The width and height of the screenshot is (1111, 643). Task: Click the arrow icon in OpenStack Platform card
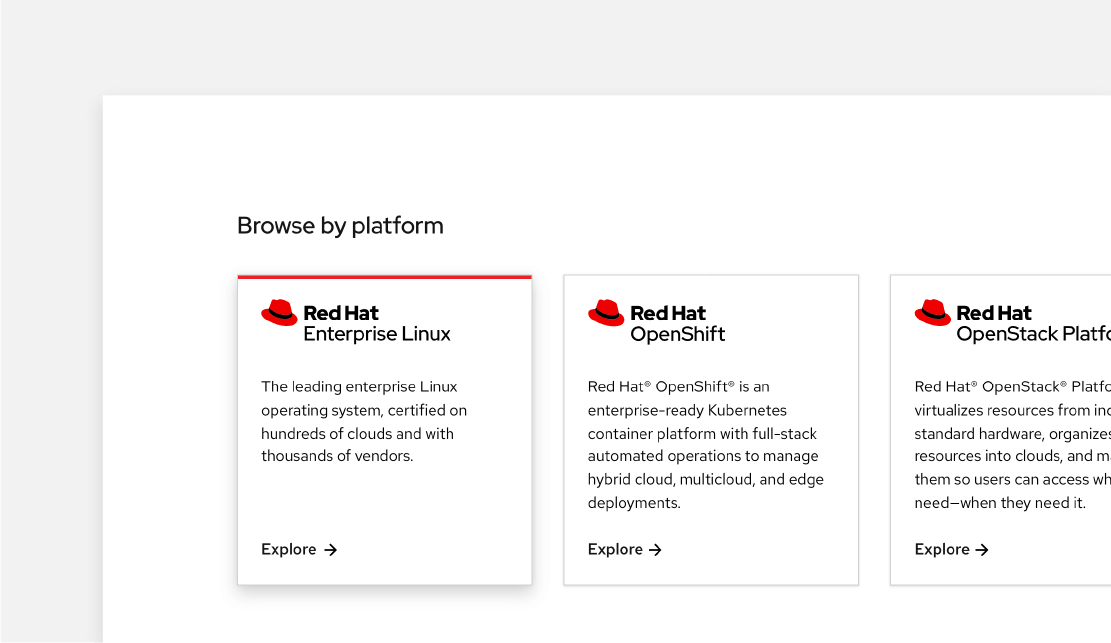[x=982, y=550]
